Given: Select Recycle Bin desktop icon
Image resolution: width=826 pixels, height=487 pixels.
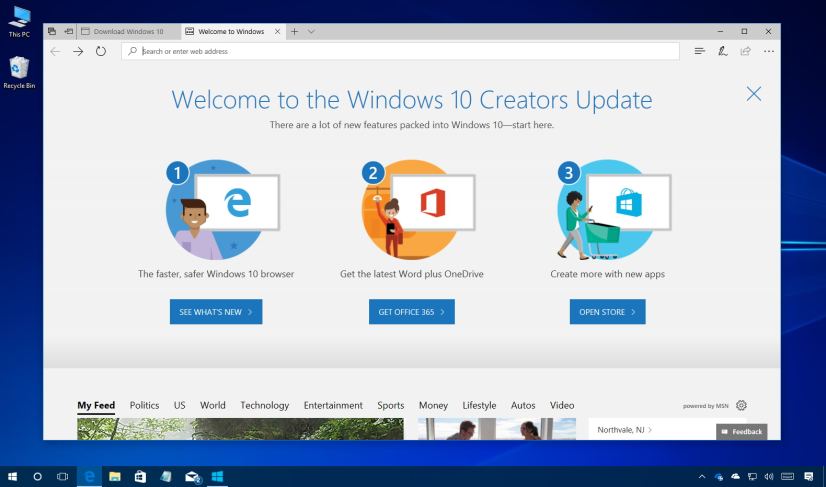Looking at the screenshot, I should tap(19, 73).
